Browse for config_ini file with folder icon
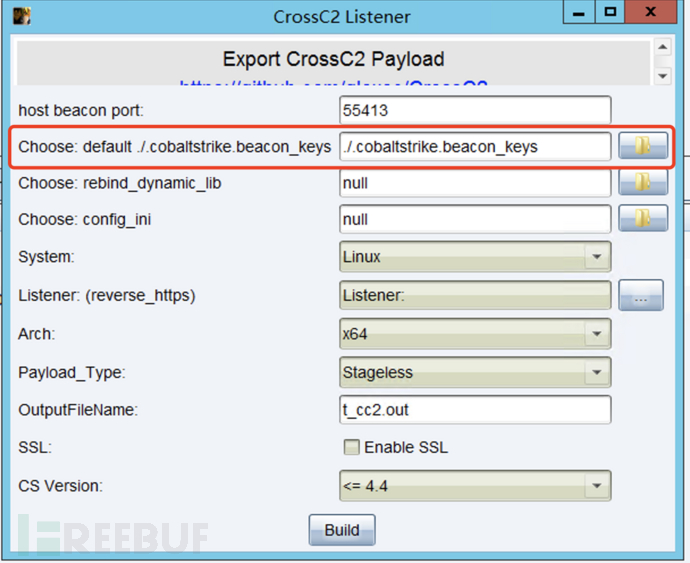 click(x=643, y=218)
